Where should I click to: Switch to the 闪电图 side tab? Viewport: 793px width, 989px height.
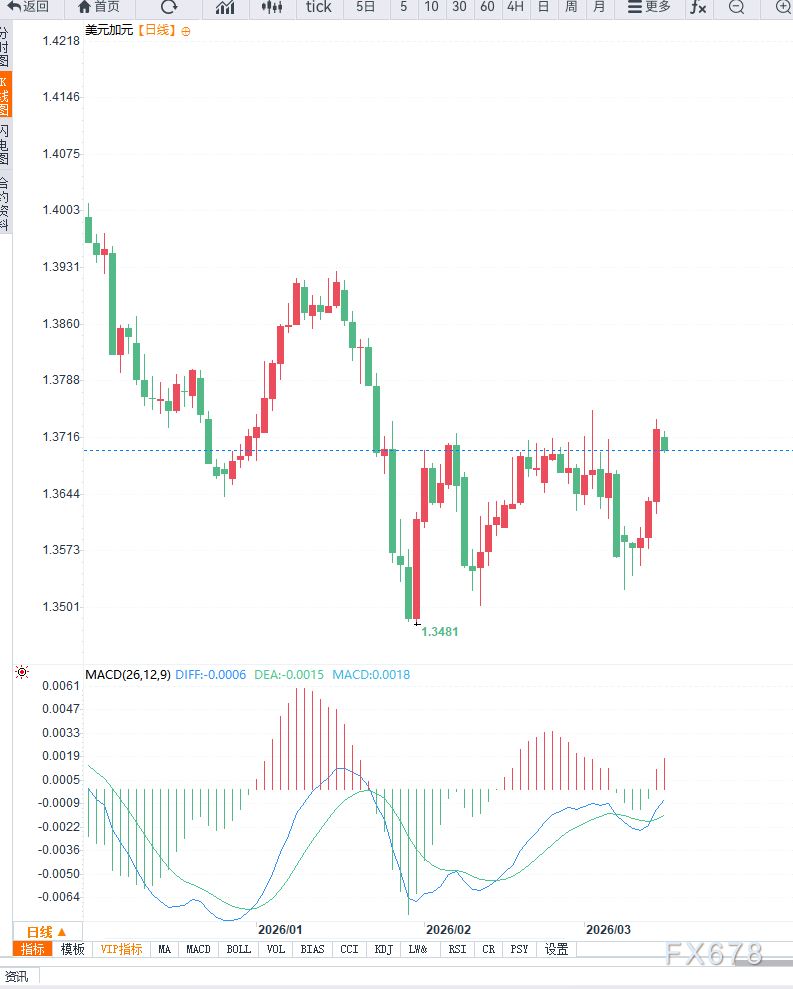point(5,145)
